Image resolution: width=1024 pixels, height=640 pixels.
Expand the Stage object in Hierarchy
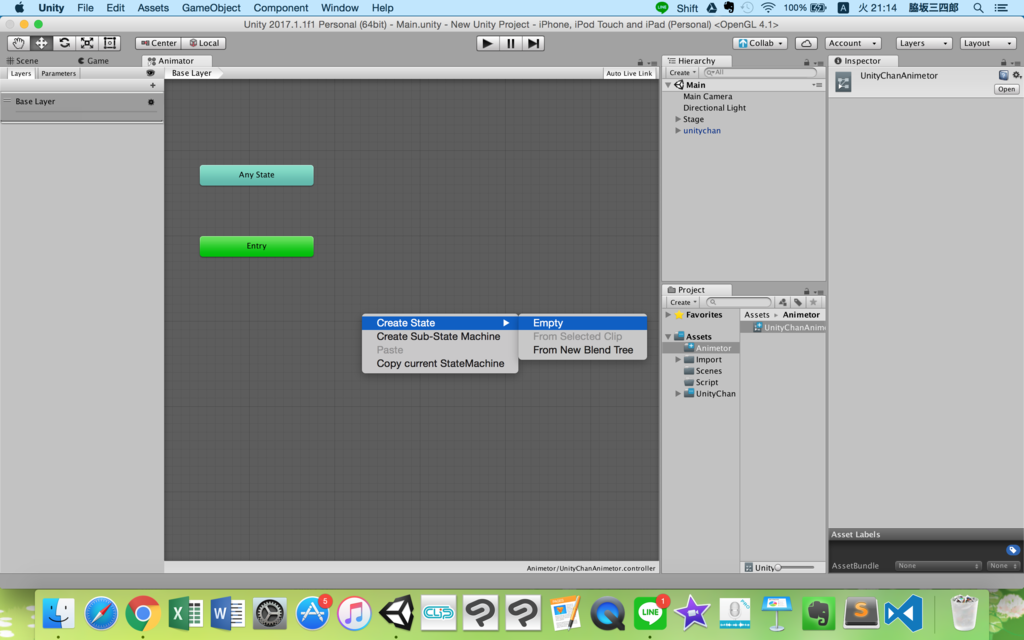click(x=678, y=119)
